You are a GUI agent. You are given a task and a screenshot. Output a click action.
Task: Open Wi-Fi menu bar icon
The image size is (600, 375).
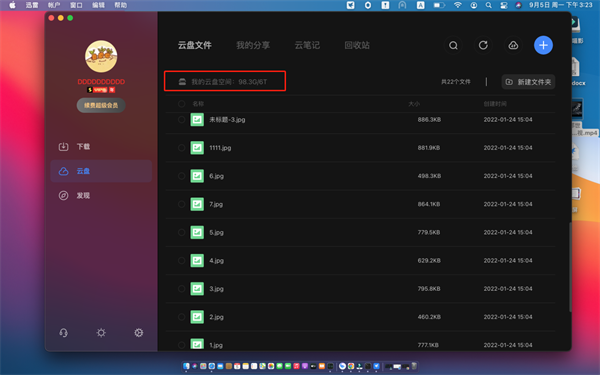(458, 5)
